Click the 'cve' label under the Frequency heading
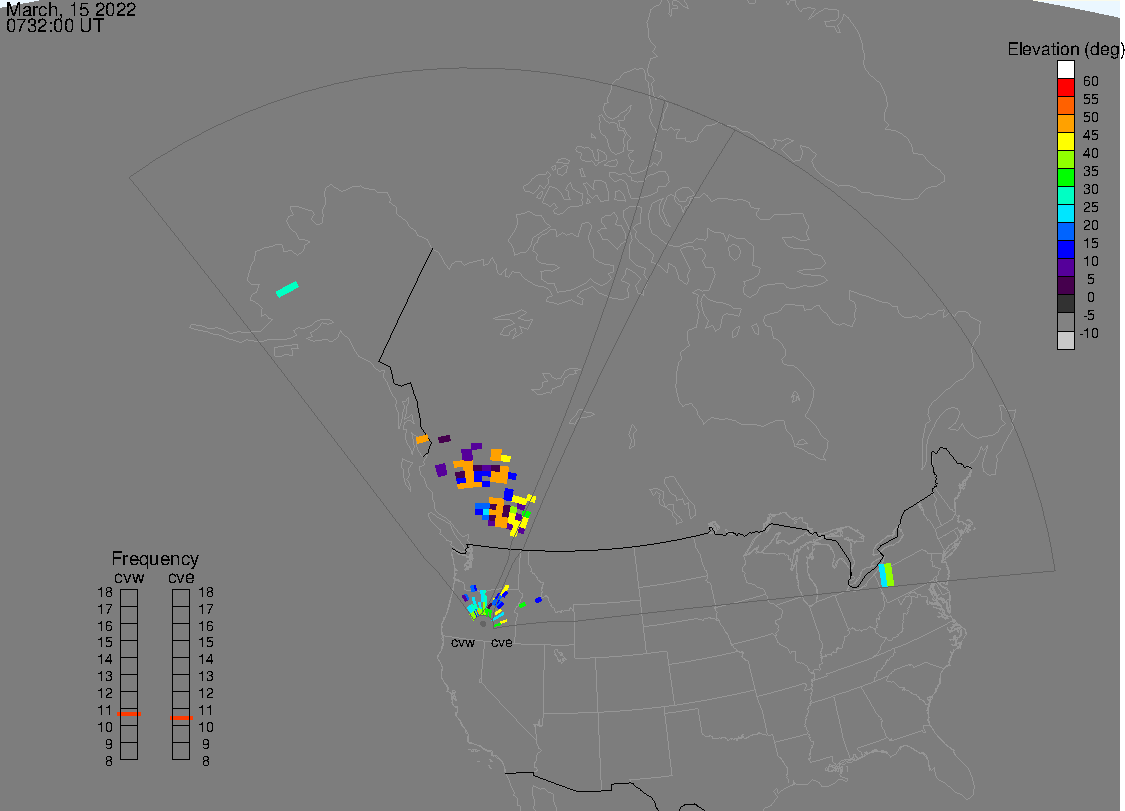 coord(181,578)
